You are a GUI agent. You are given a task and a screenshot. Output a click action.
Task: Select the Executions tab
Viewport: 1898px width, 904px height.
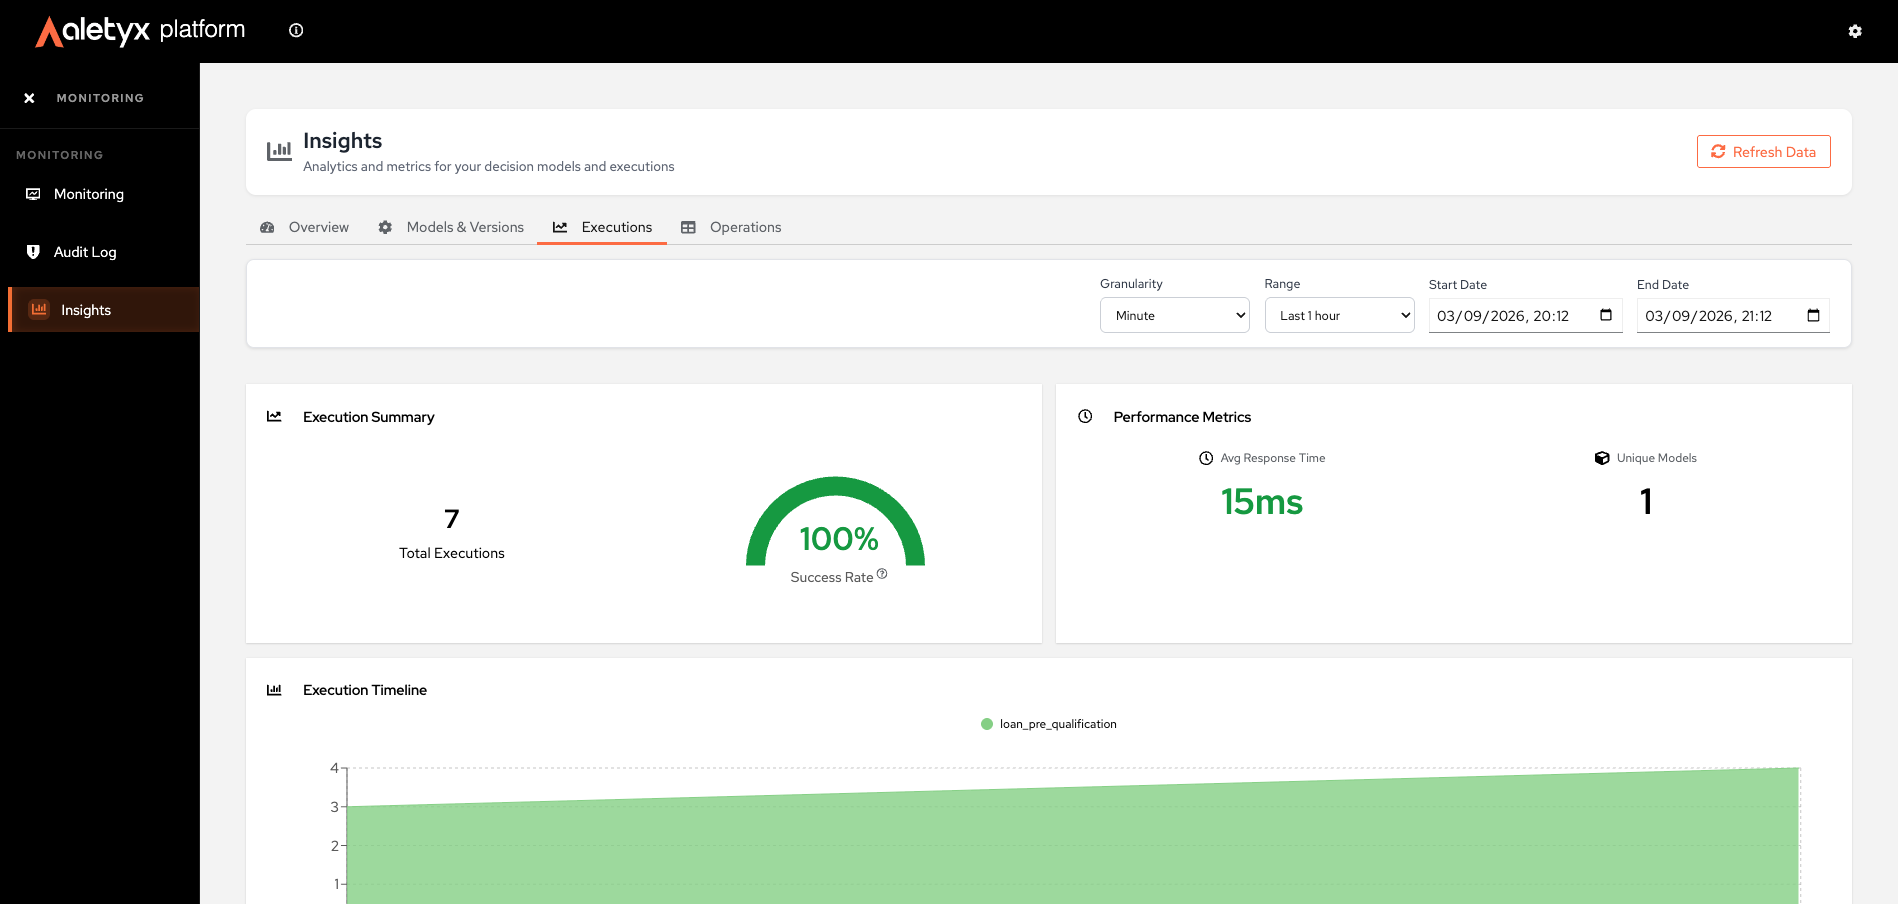point(602,227)
